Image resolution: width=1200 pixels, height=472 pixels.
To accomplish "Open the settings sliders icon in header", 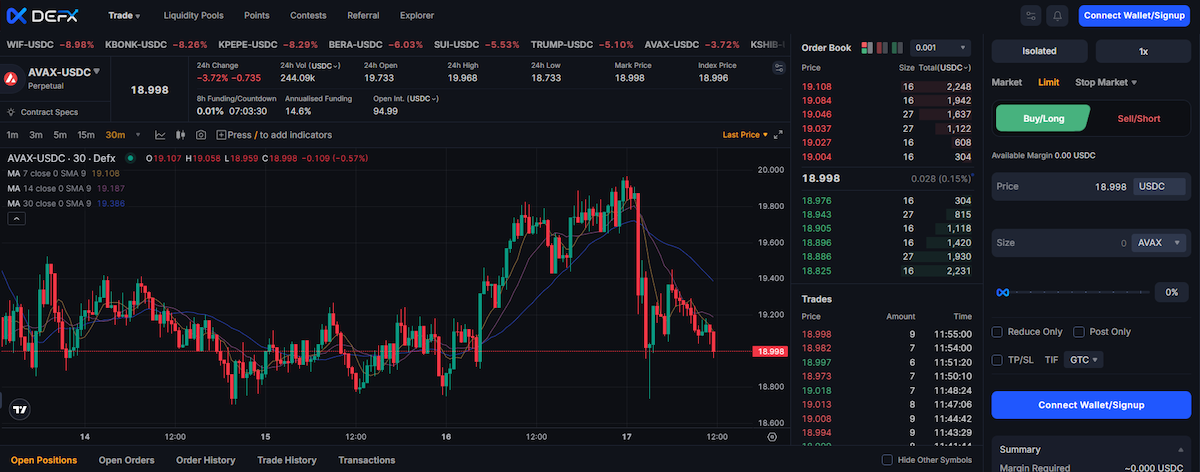I will coord(1031,16).
